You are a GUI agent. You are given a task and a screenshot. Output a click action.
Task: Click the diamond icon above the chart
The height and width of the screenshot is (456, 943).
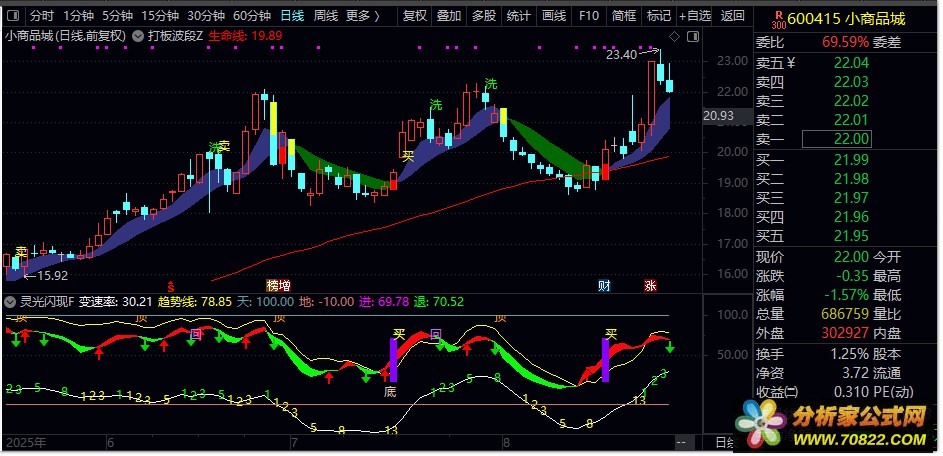(x=675, y=37)
